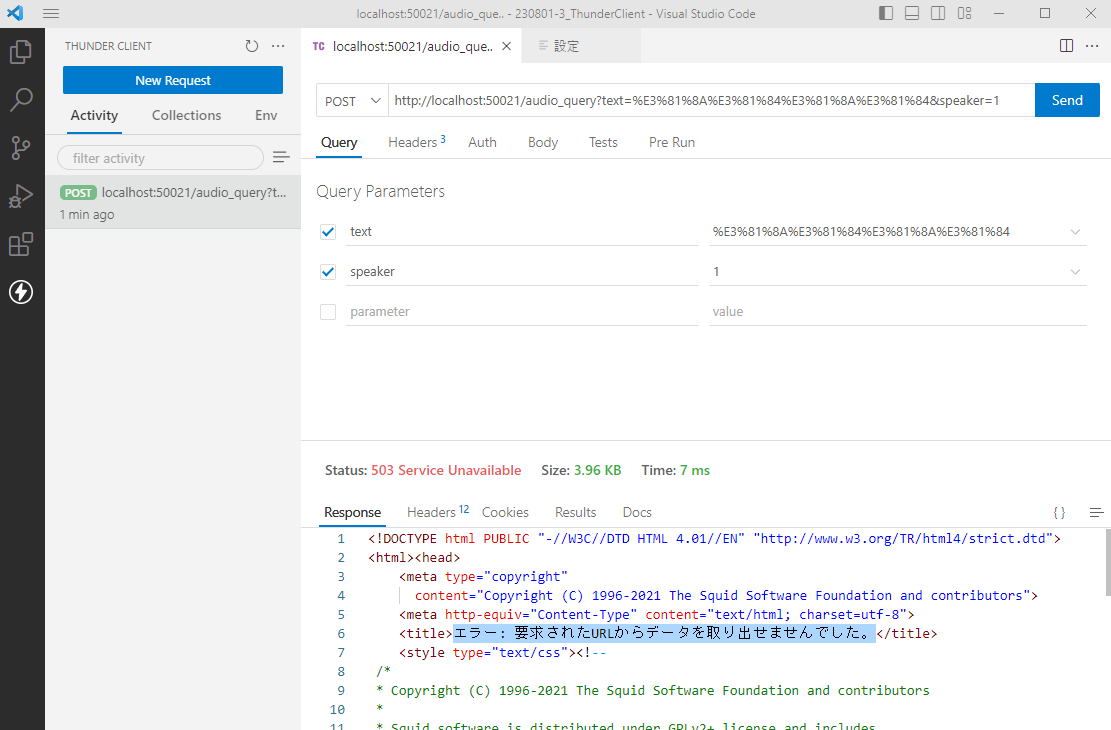Click the filter activity input

(x=160, y=158)
